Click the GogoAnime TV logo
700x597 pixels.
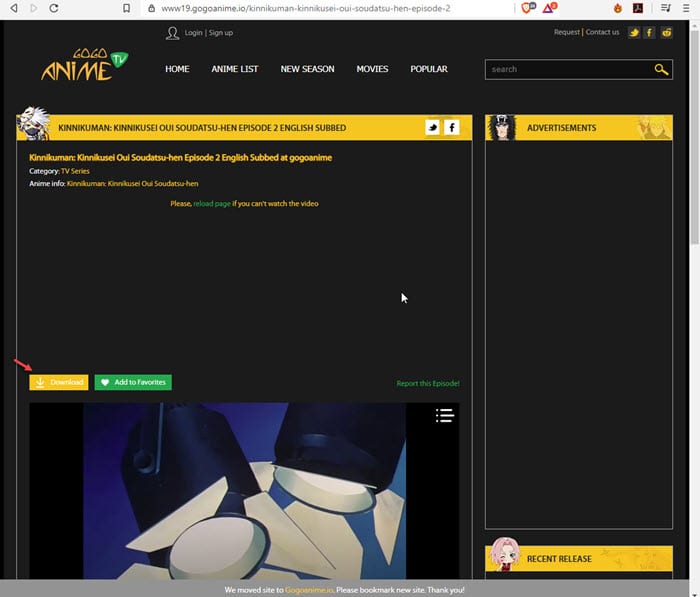point(84,65)
